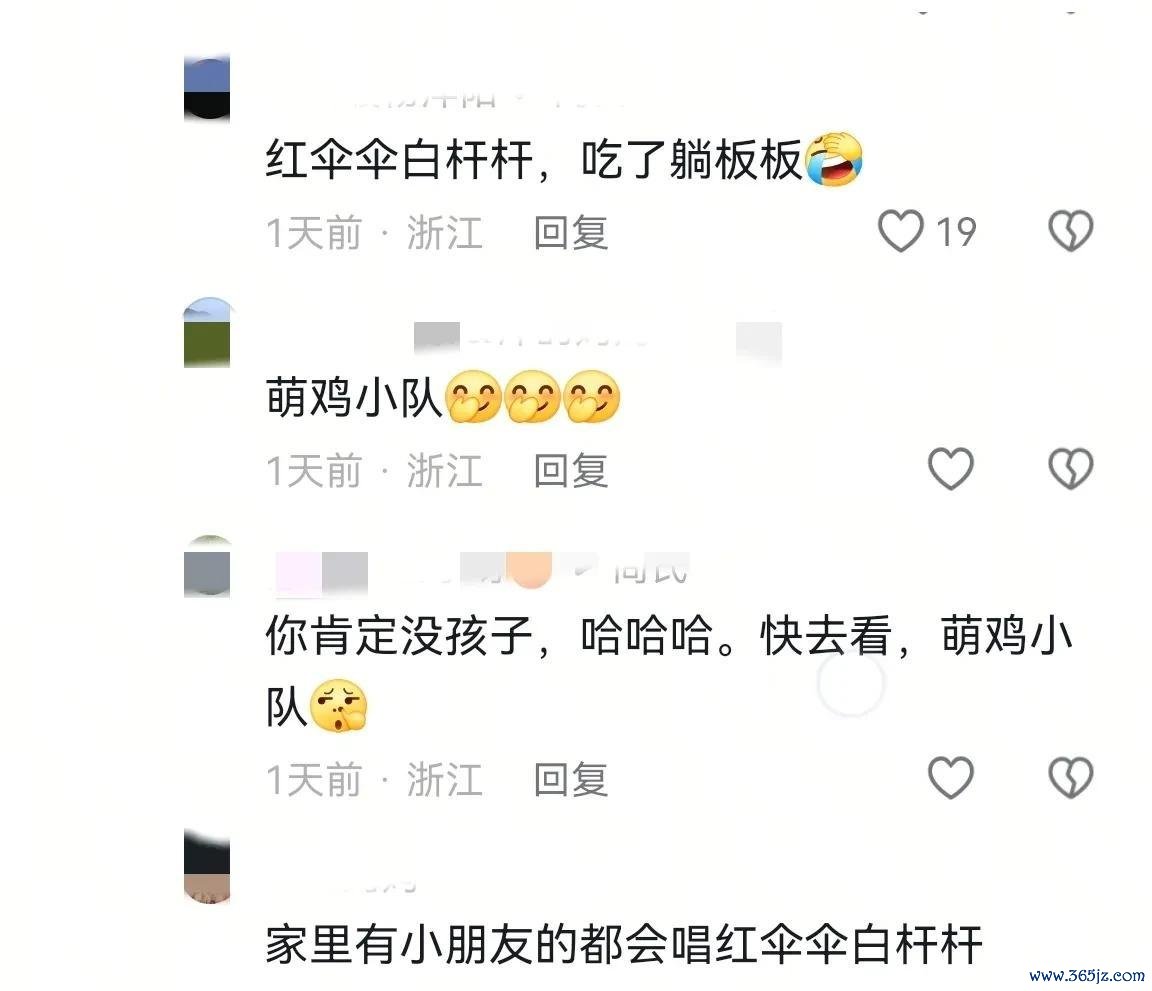Open the www.365jz.com watermark link

[1086, 976]
